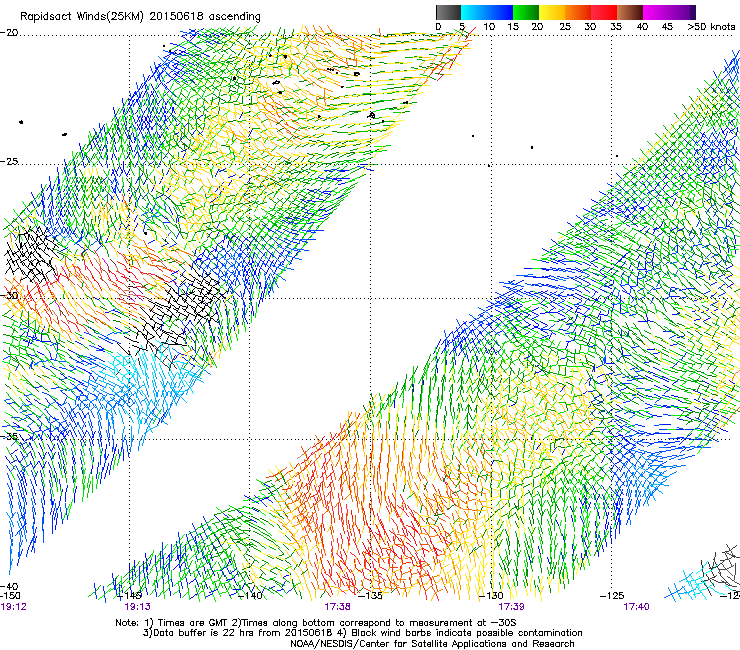Click the blue 10-15 knots legend color
The height and width of the screenshot is (650, 740).
tap(500, 12)
